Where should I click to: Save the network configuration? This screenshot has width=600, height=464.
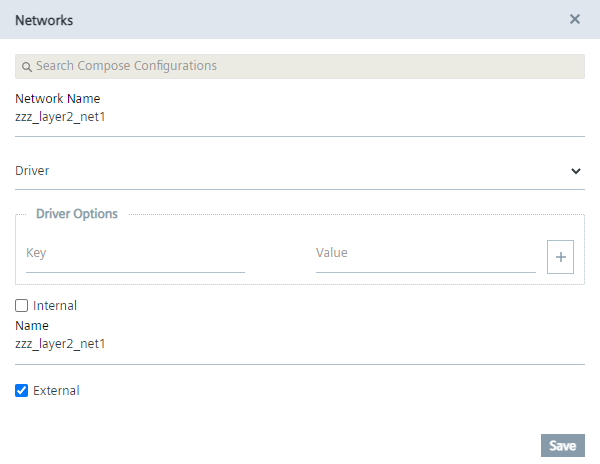pos(562,446)
